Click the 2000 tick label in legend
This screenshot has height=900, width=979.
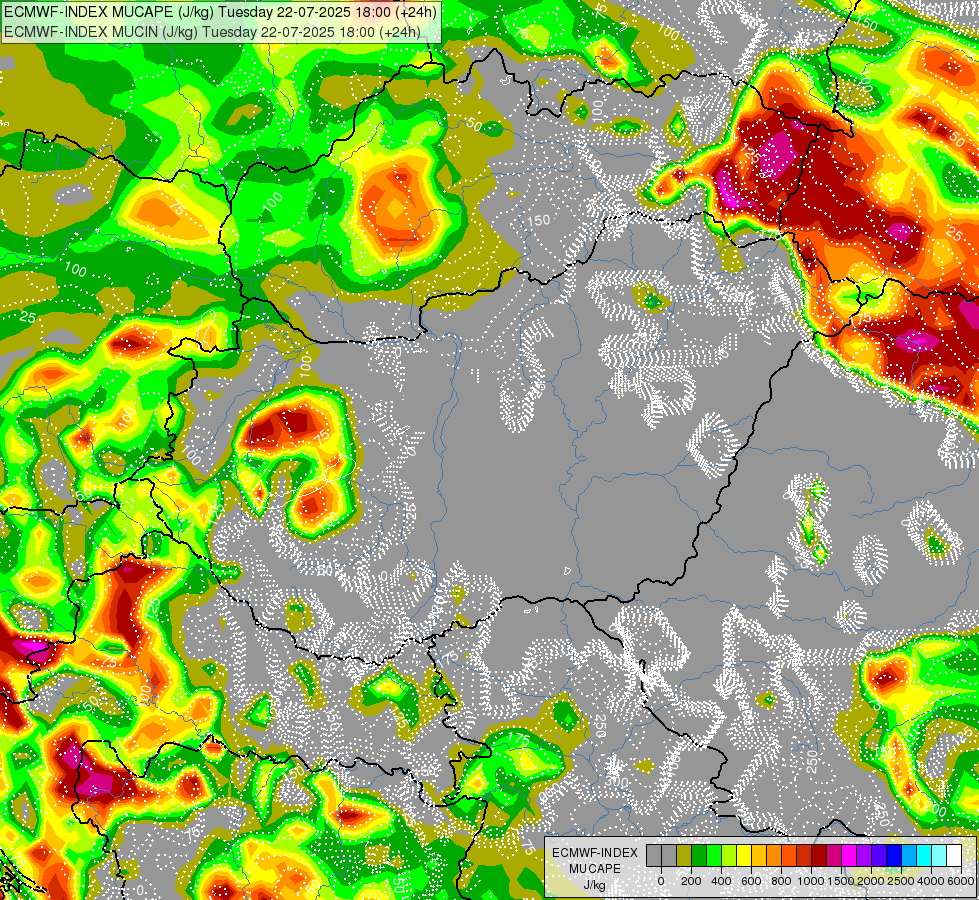(x=871, y=881)
